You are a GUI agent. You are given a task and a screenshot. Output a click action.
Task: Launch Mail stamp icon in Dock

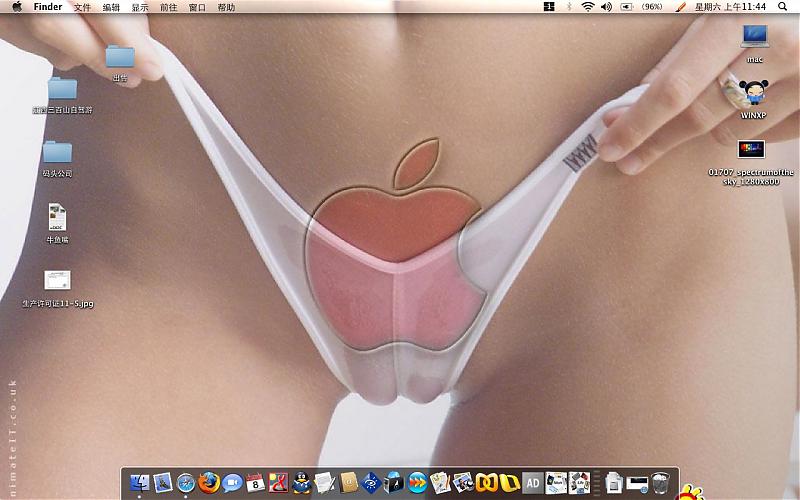[163, 483]
